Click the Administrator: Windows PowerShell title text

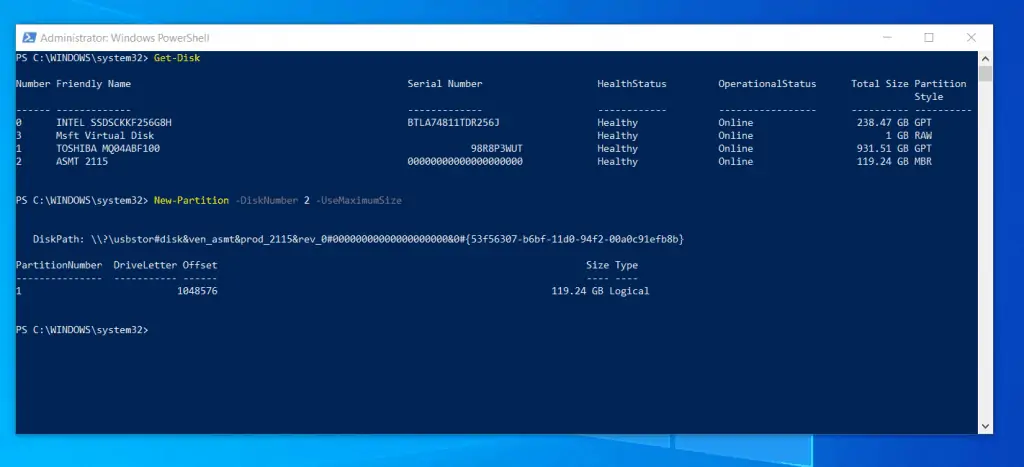pyautogui.click(x=125, y=38)
